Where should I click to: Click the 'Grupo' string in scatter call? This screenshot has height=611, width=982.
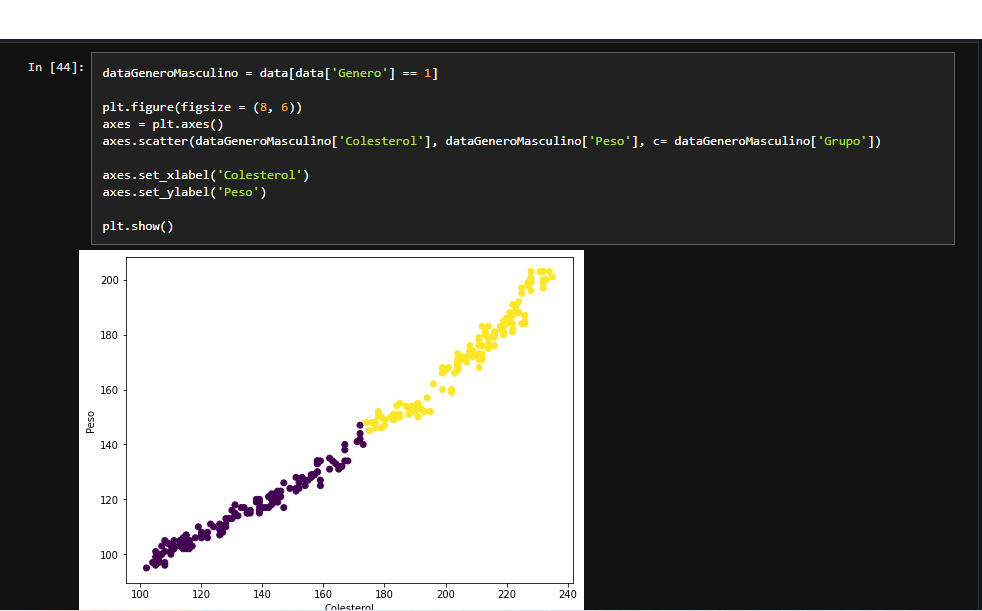coord(842,141)
